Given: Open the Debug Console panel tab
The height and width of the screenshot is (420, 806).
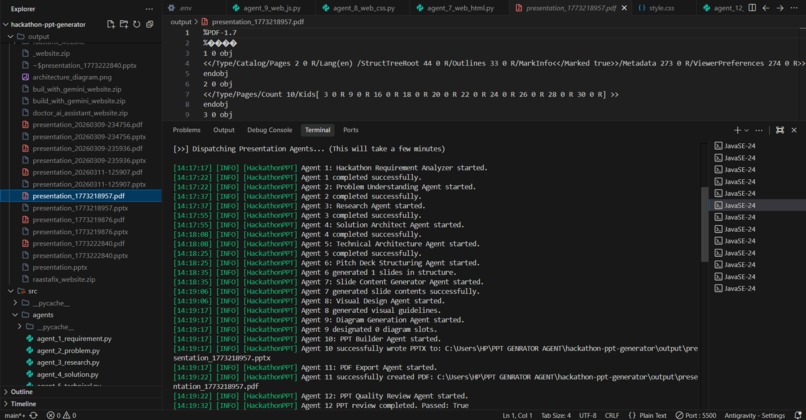Looking at the screenshot, I should pyautogui.click(x=269, y=130).
